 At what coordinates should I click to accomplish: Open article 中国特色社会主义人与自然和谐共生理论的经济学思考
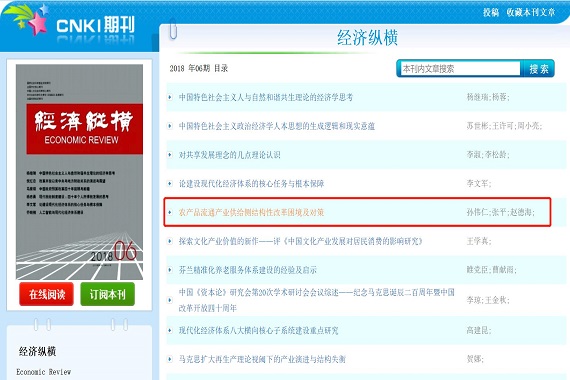pos(266,97)
